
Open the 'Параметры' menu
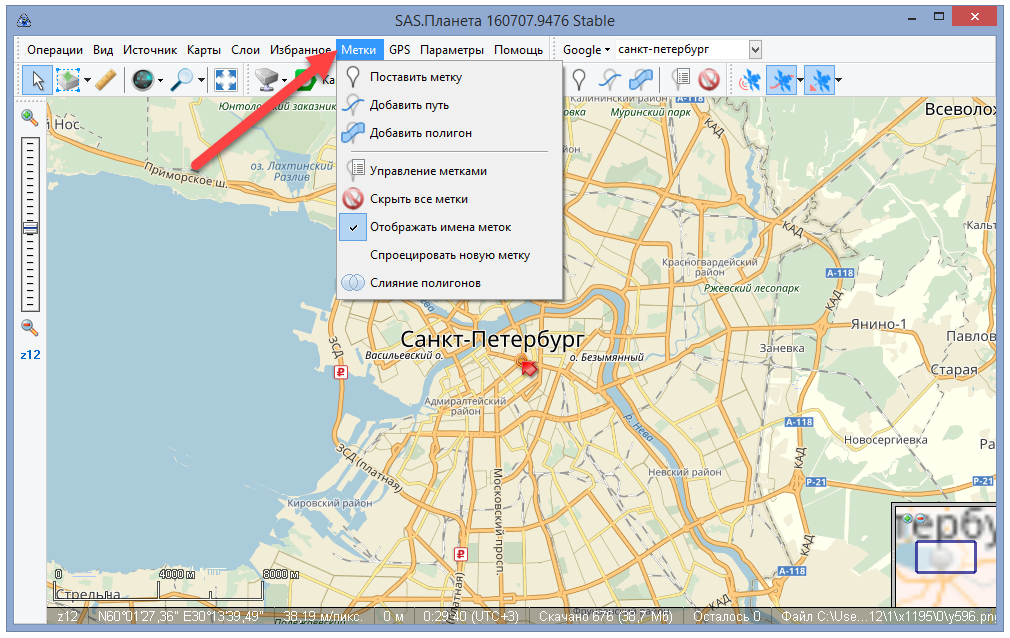coord(452,49)
